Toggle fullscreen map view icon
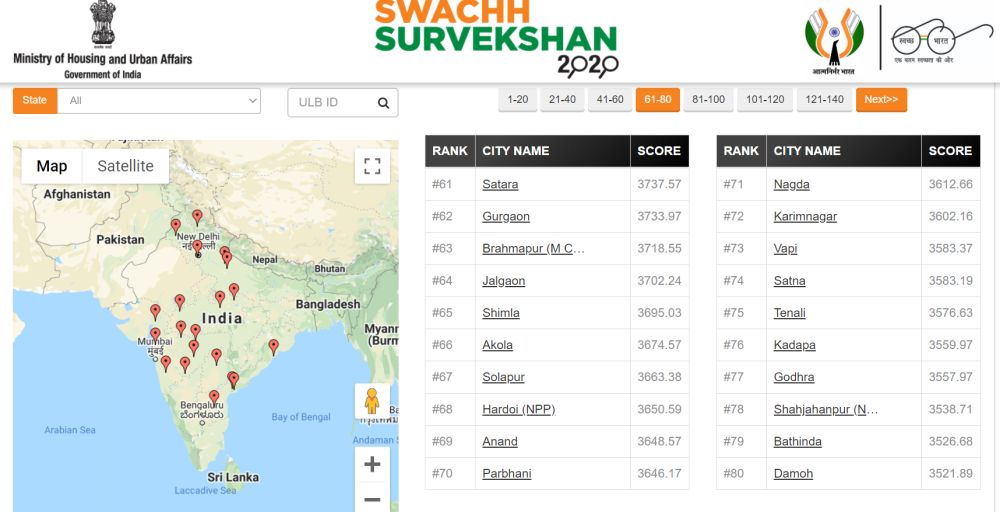 point(372,166)
